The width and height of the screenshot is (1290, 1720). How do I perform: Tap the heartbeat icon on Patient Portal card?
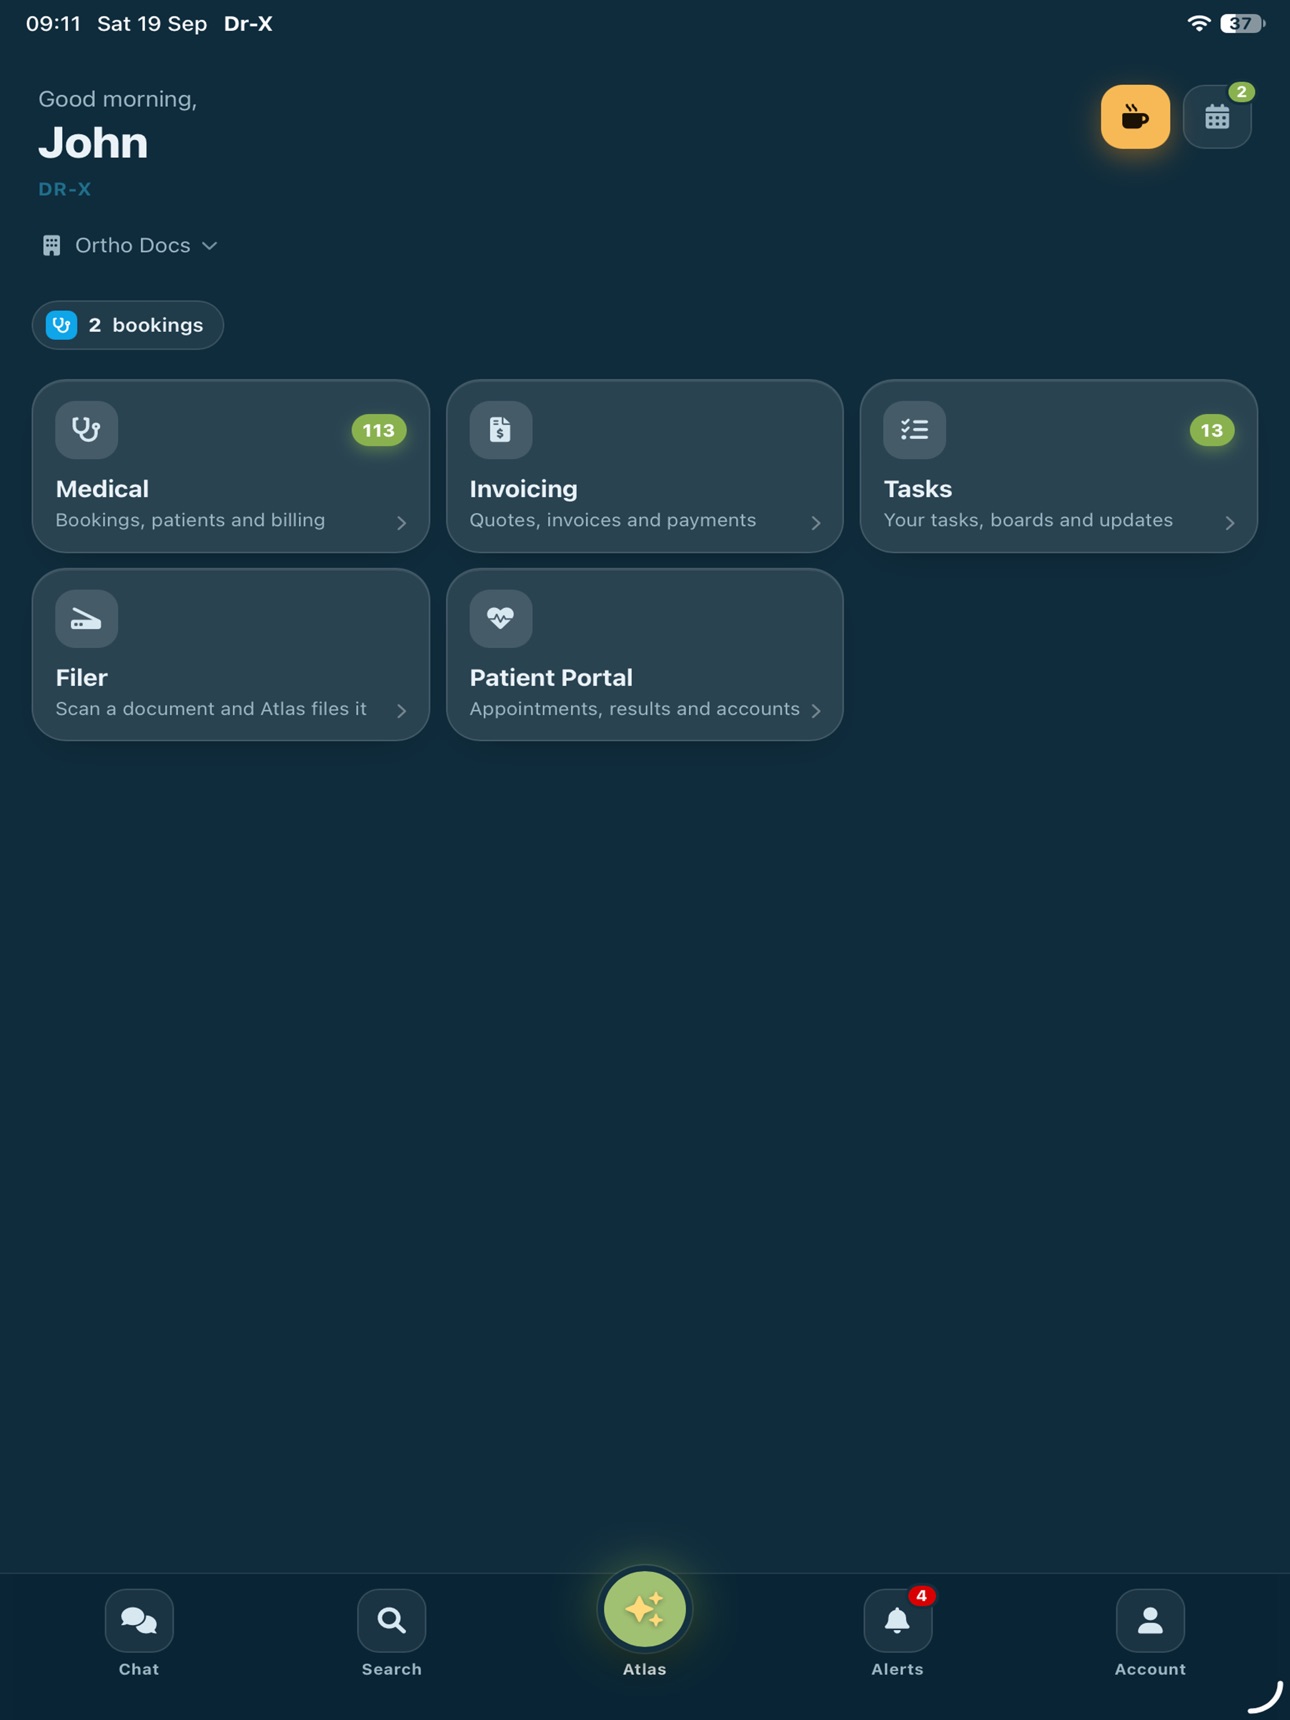(500, 618)
